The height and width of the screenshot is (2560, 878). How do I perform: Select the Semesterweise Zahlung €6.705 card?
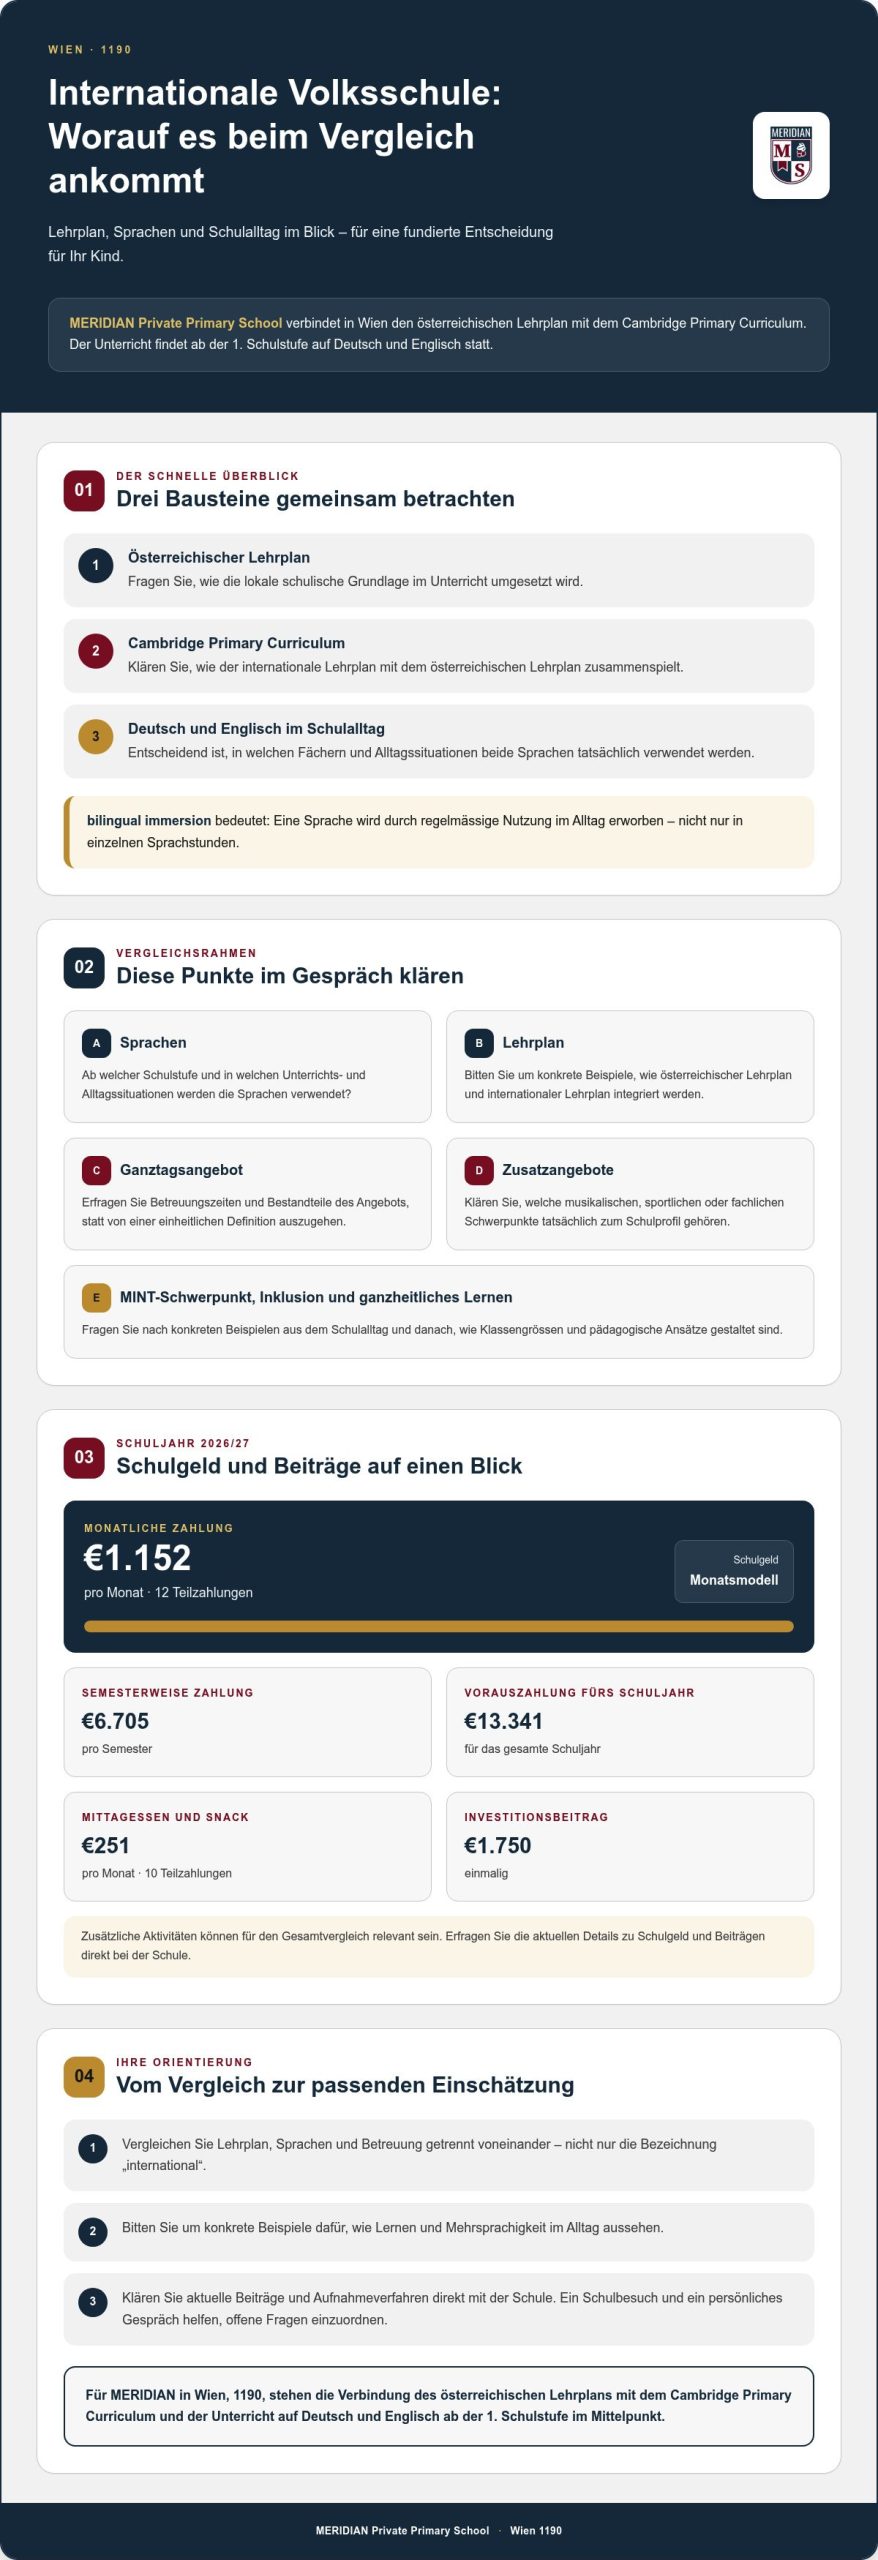pyautogui.click(x=248, y=1722)
